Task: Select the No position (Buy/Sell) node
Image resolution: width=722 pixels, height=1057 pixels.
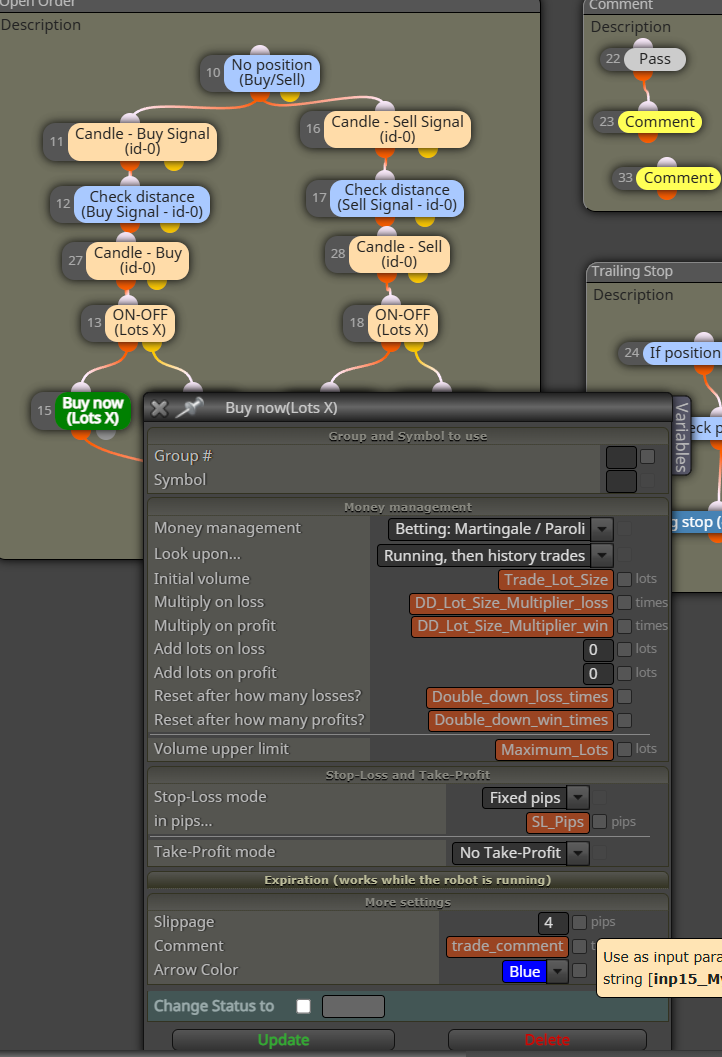Action: coord(272,73)
